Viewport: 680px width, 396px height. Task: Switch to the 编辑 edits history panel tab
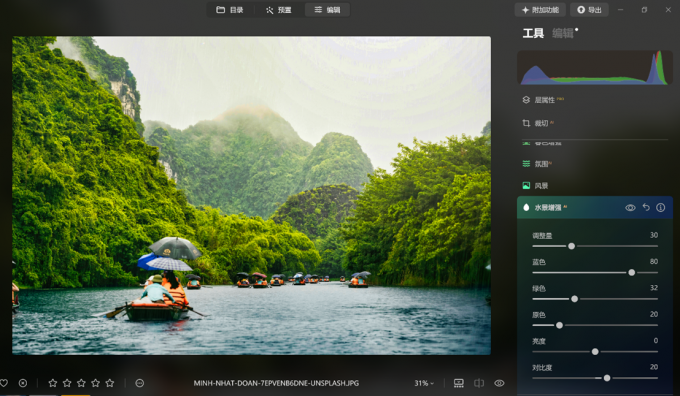pyautogui.click(x=562, y=33)
